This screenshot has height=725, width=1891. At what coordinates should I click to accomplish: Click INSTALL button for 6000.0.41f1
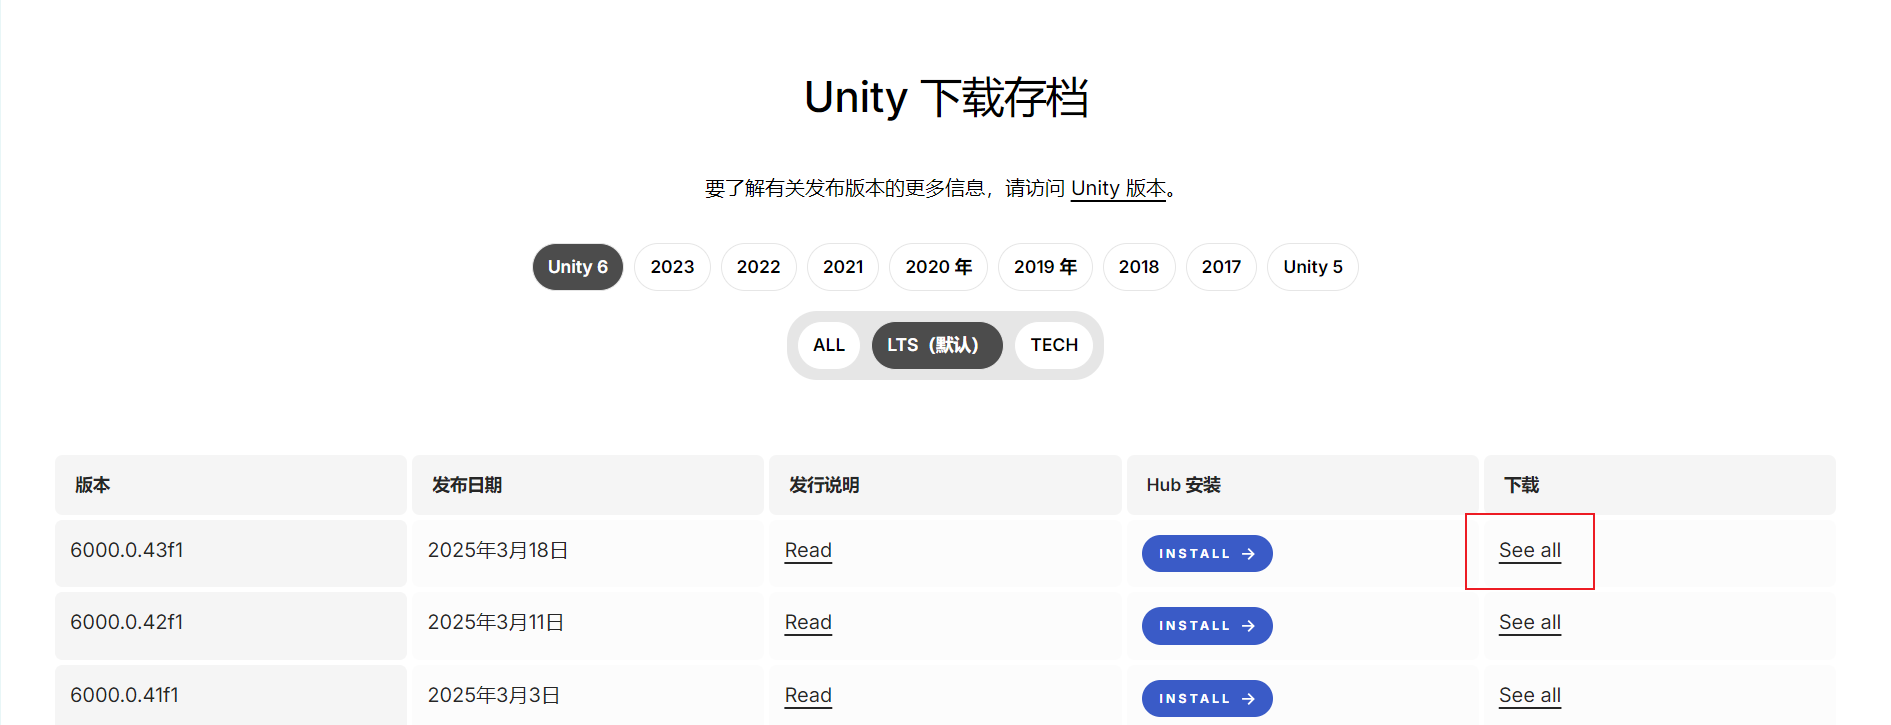tap(1207, 698)
